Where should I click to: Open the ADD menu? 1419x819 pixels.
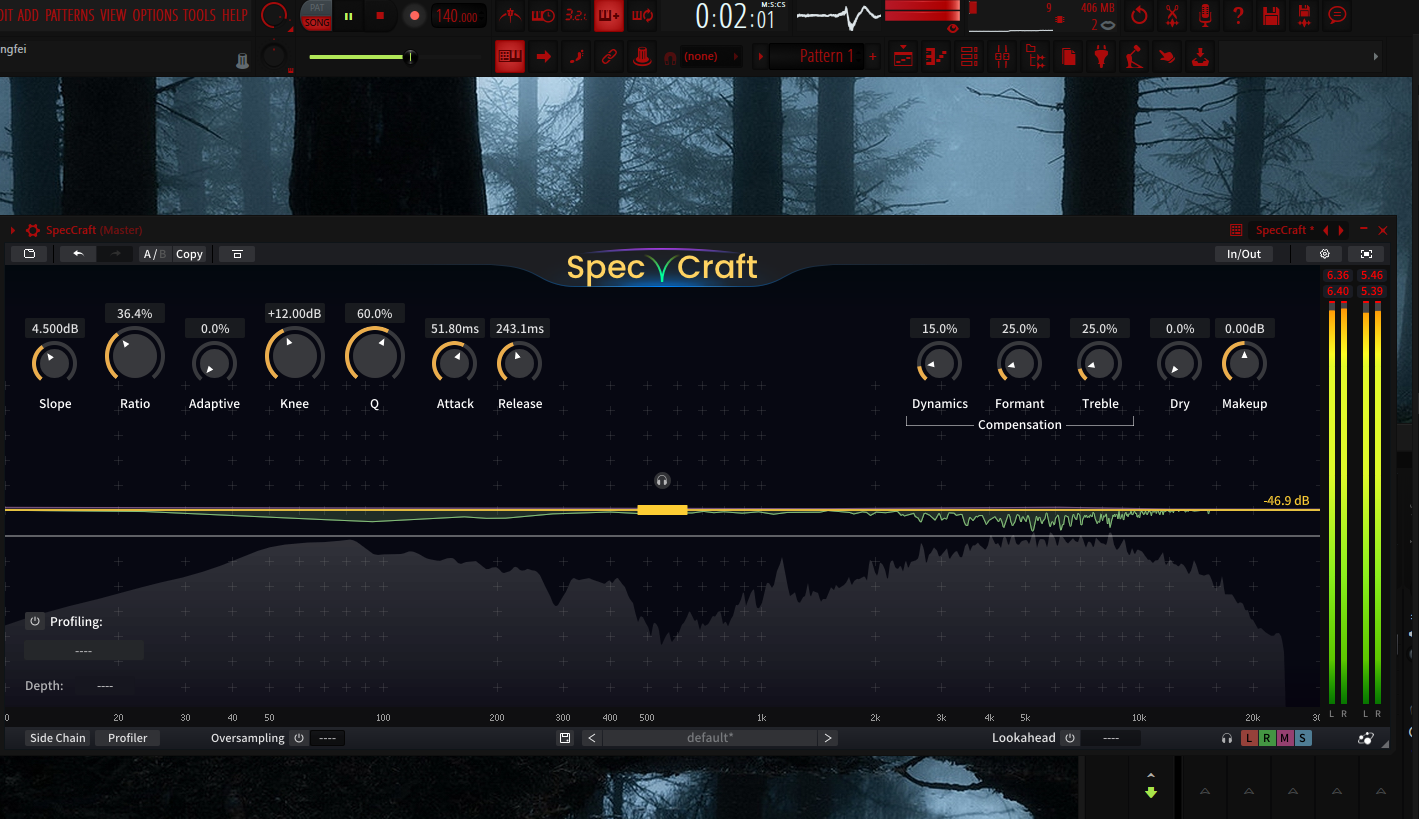pos(28,15)
